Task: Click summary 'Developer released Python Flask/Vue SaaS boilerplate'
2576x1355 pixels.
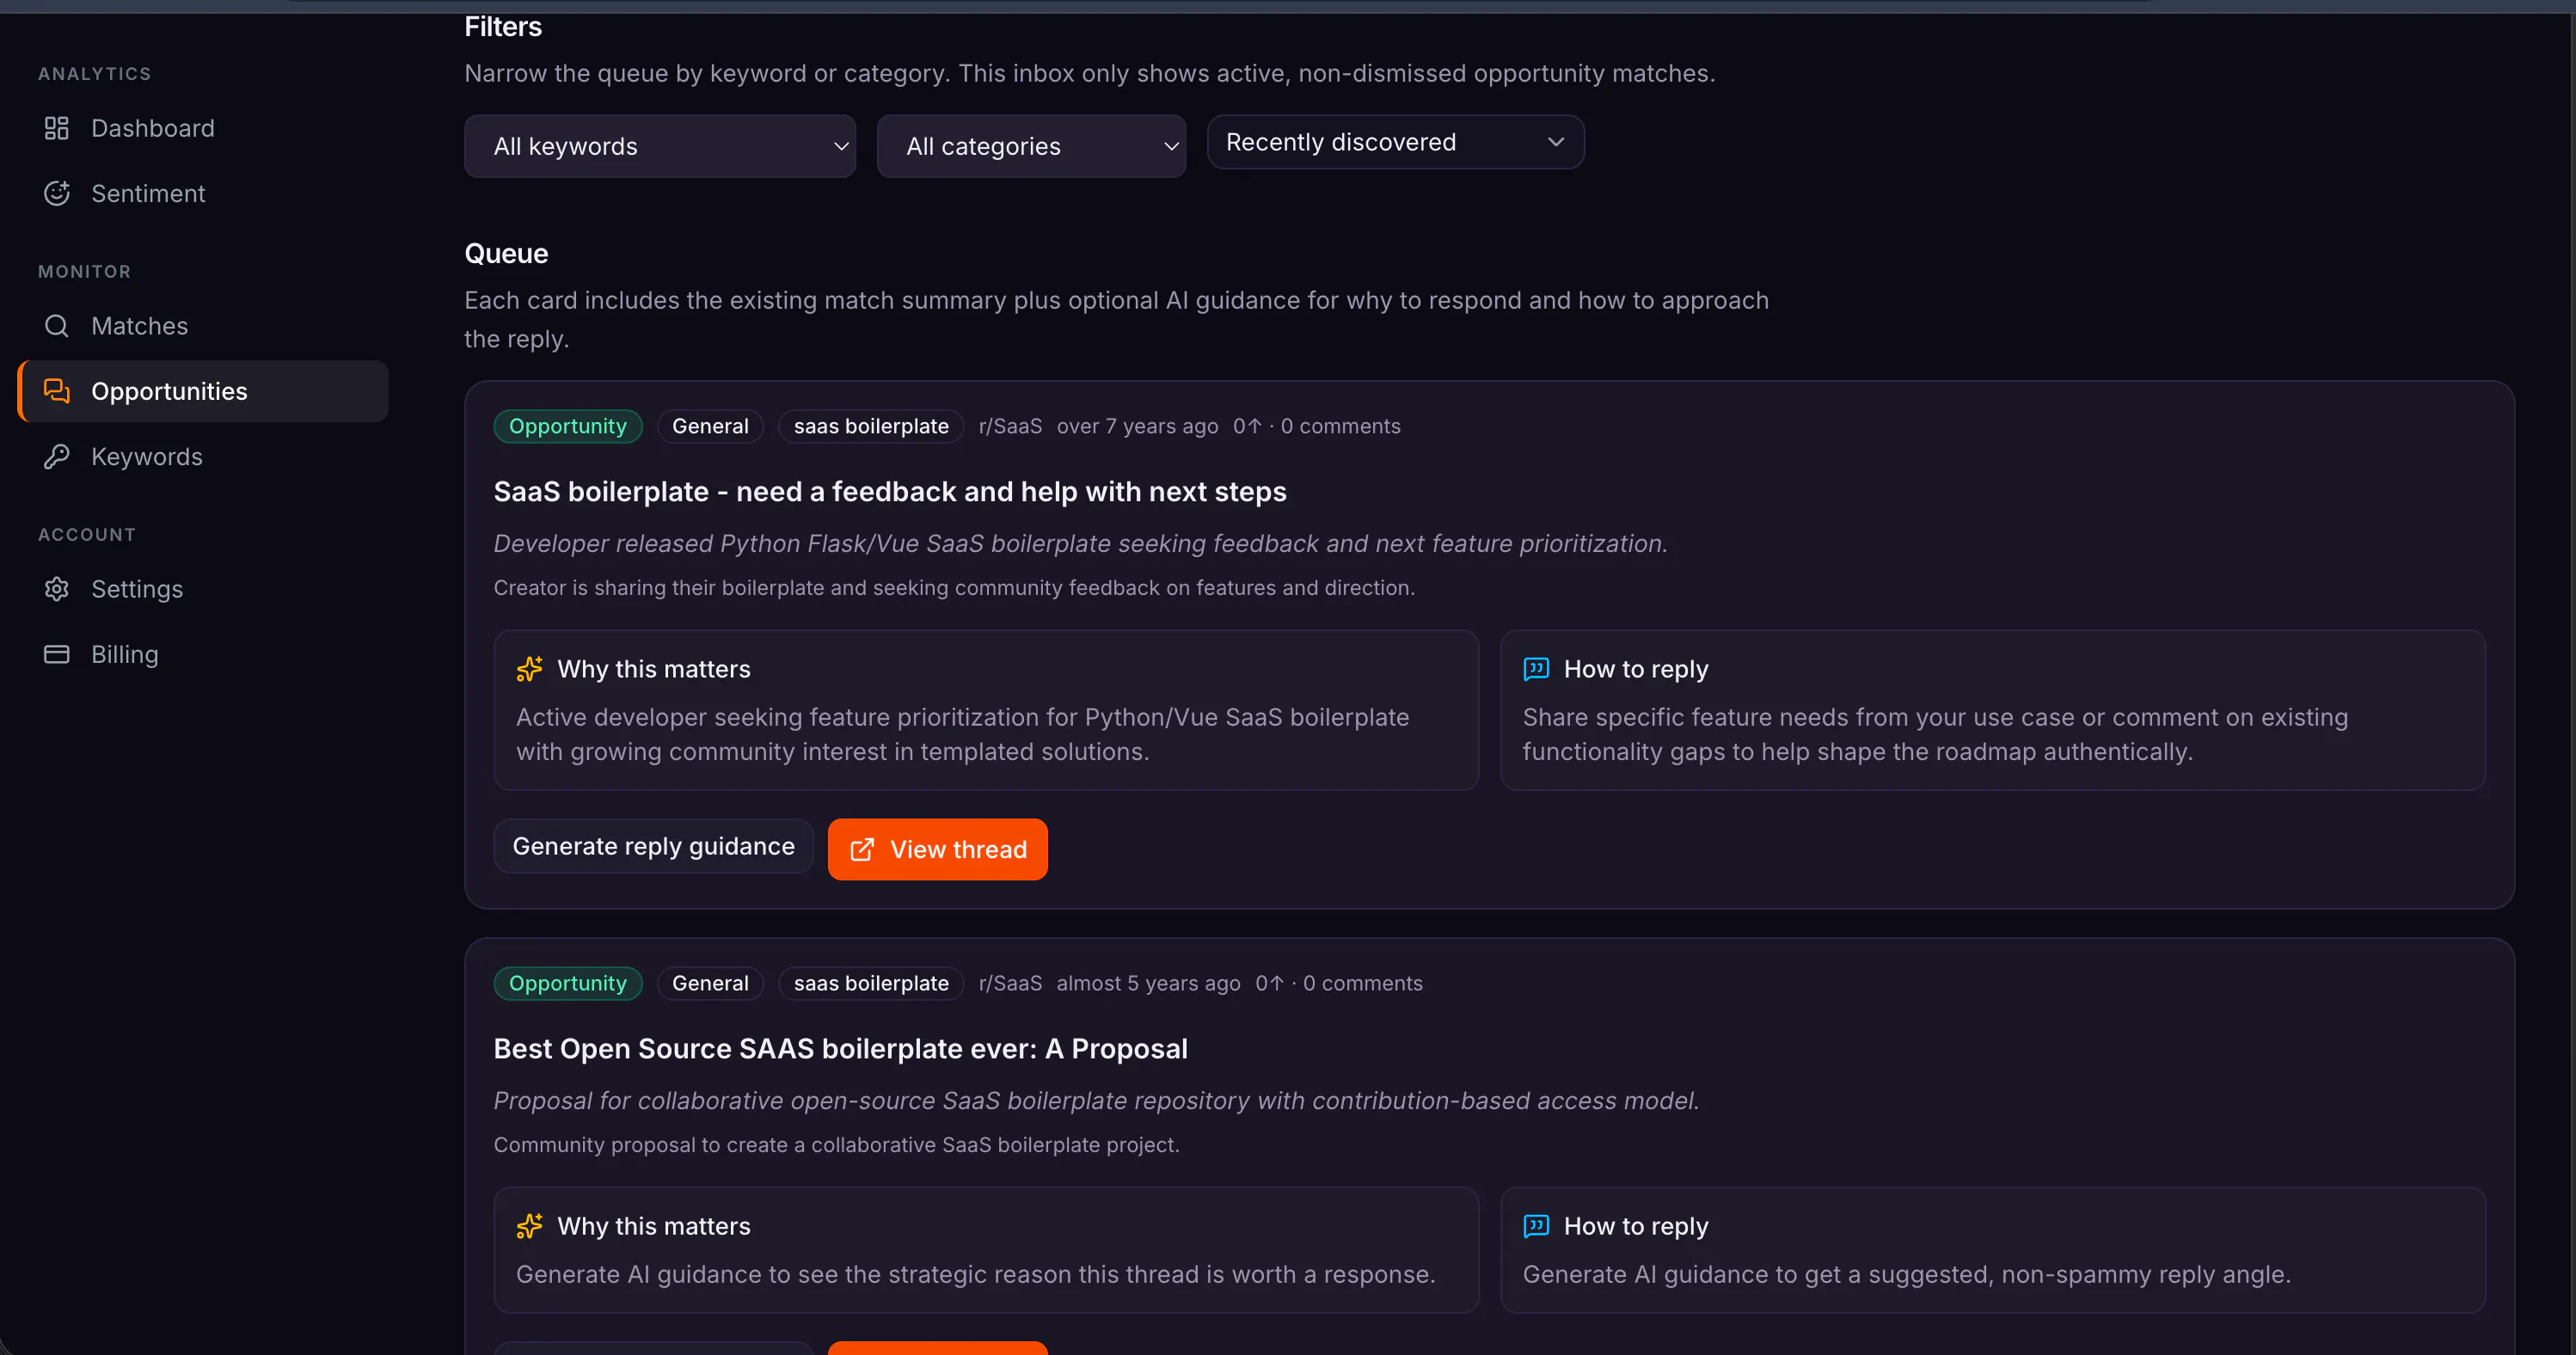Action: (1080, 543)
